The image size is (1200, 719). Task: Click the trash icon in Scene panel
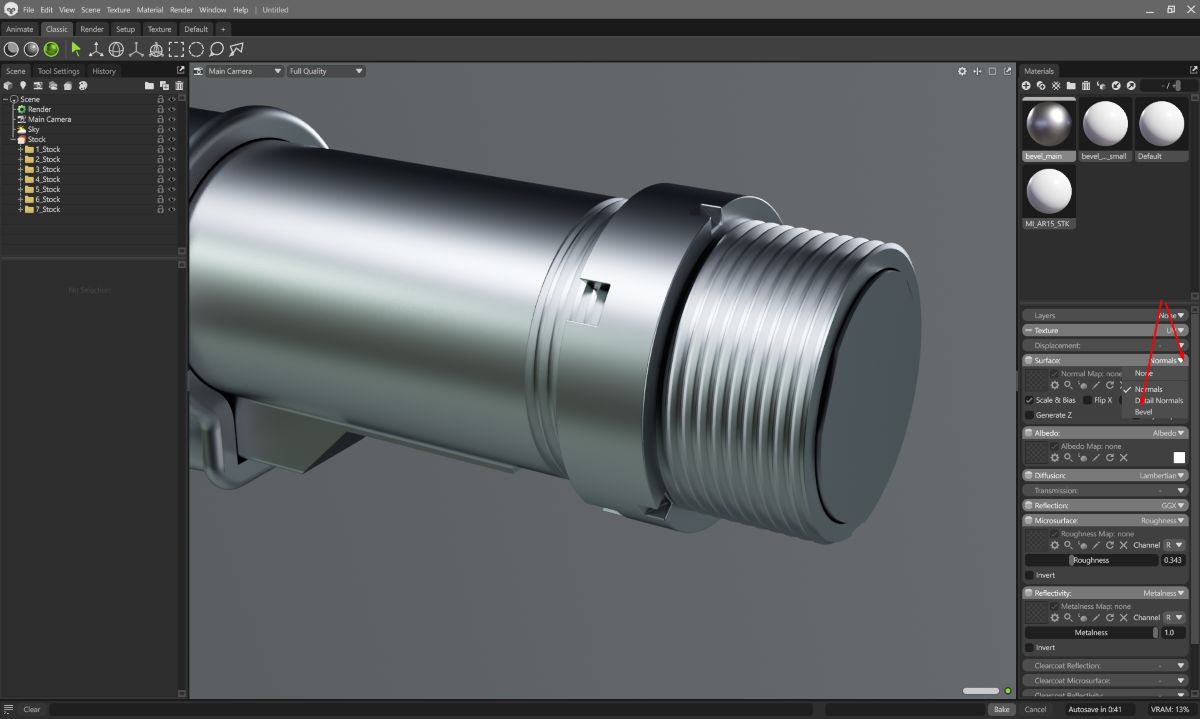pyautogui.click(x=179, y=86)
